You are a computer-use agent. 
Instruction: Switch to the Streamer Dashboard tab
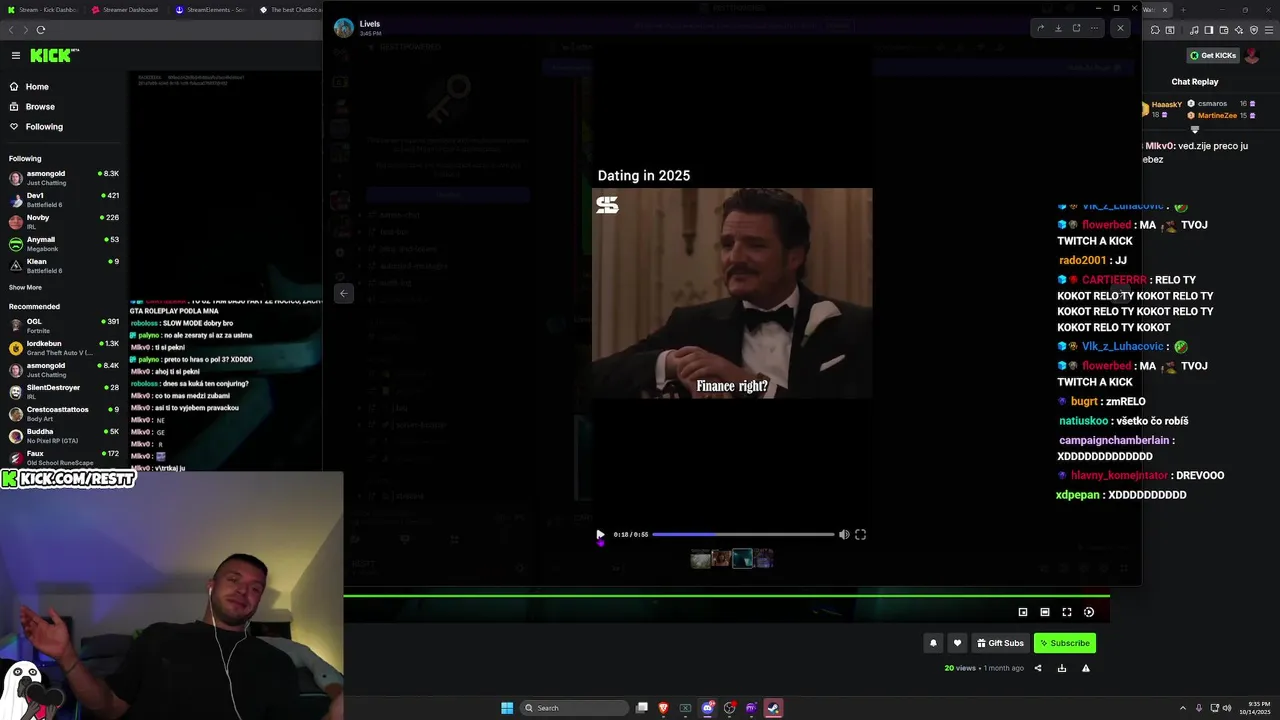(126, 9)
